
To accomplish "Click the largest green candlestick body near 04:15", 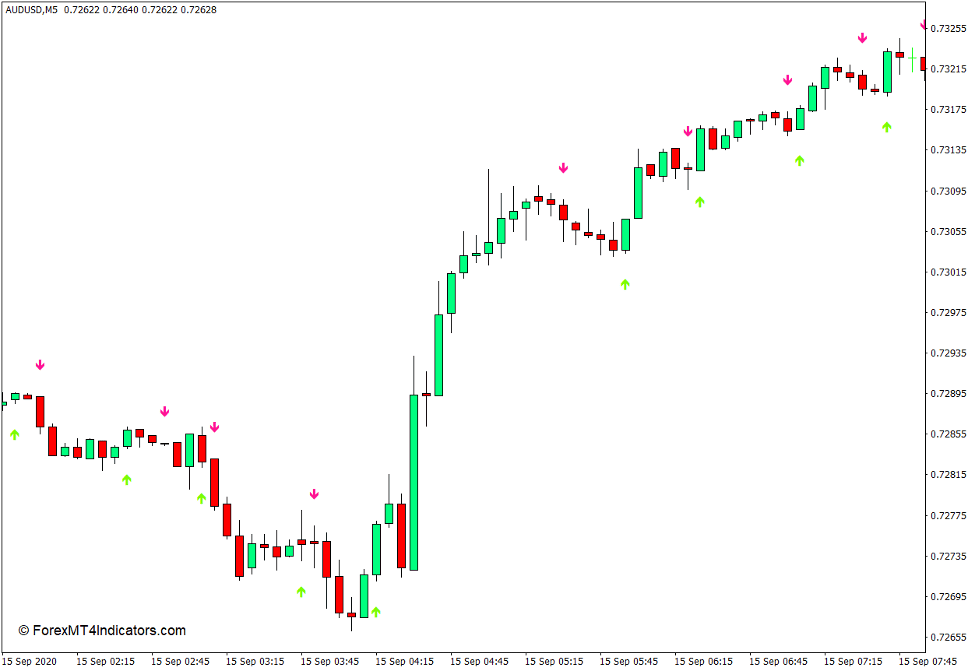I will [x=413, y=482].
